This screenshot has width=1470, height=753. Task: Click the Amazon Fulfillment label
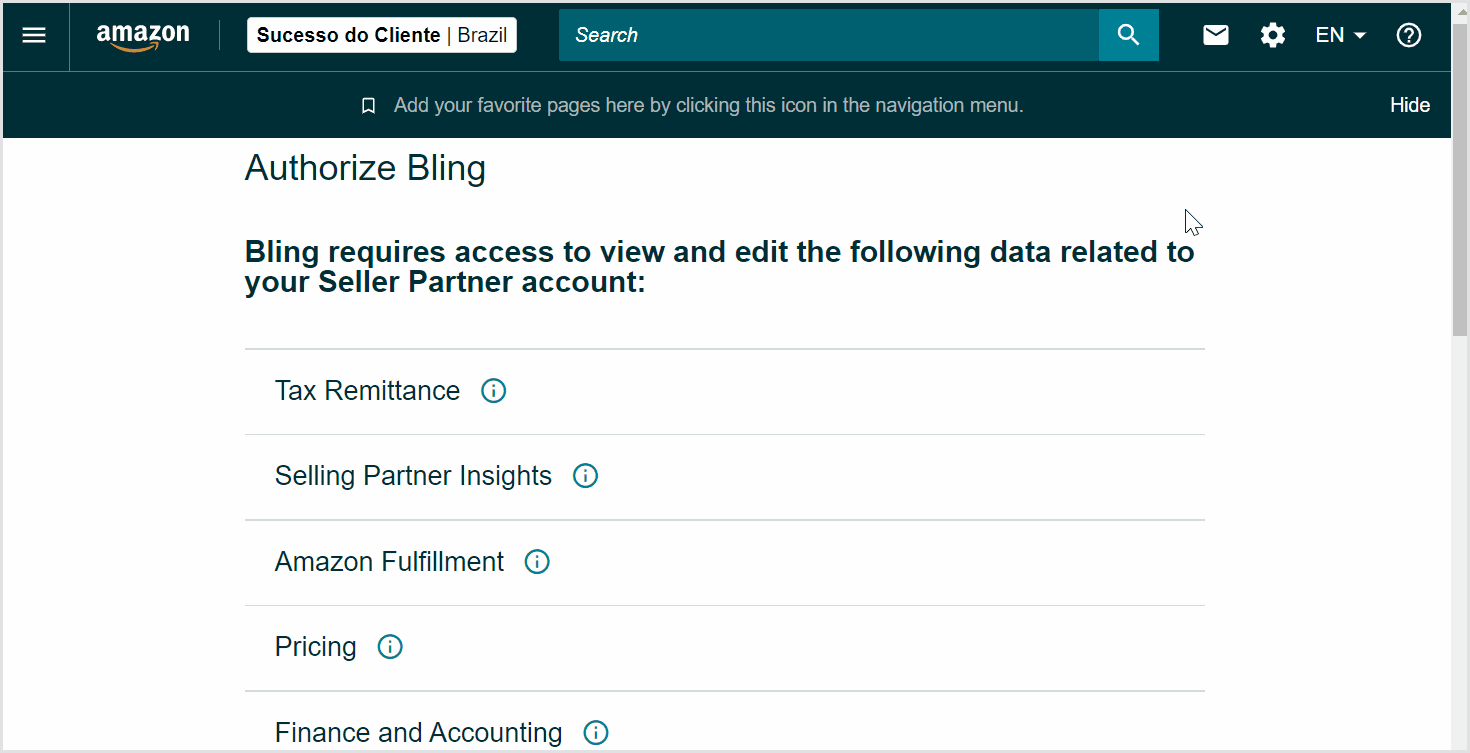coord(389,562)
